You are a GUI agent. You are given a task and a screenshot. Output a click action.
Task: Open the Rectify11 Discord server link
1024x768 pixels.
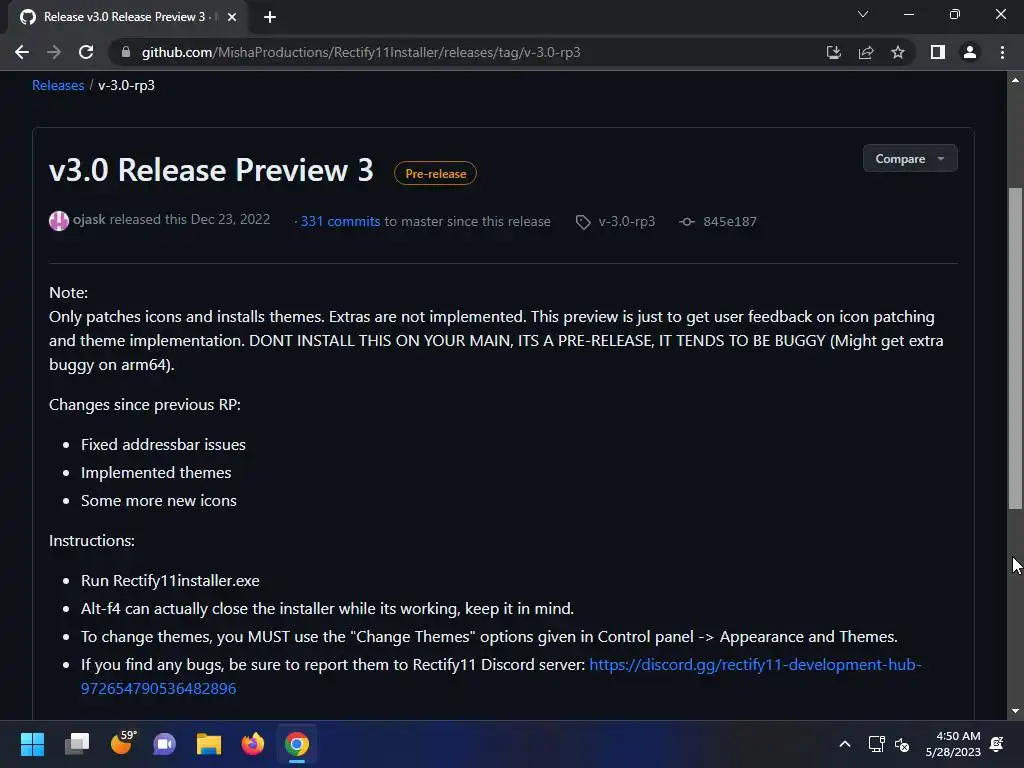coord(755,665)
